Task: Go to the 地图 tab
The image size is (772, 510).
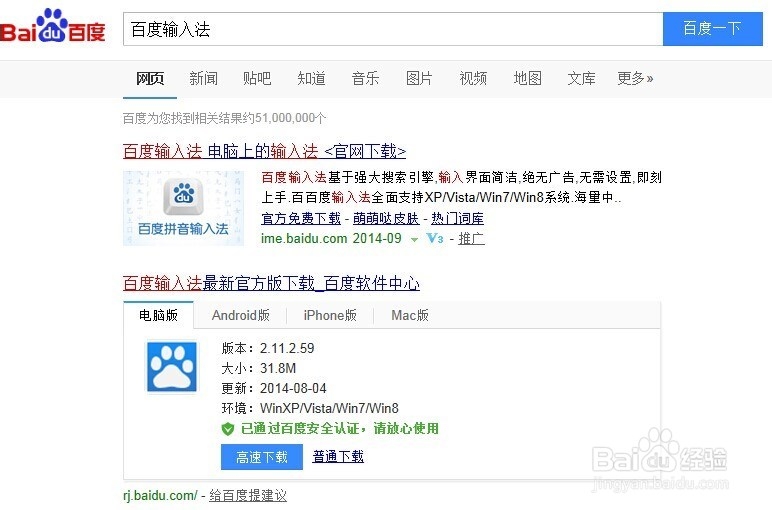Action: click(x=527, y=78)
